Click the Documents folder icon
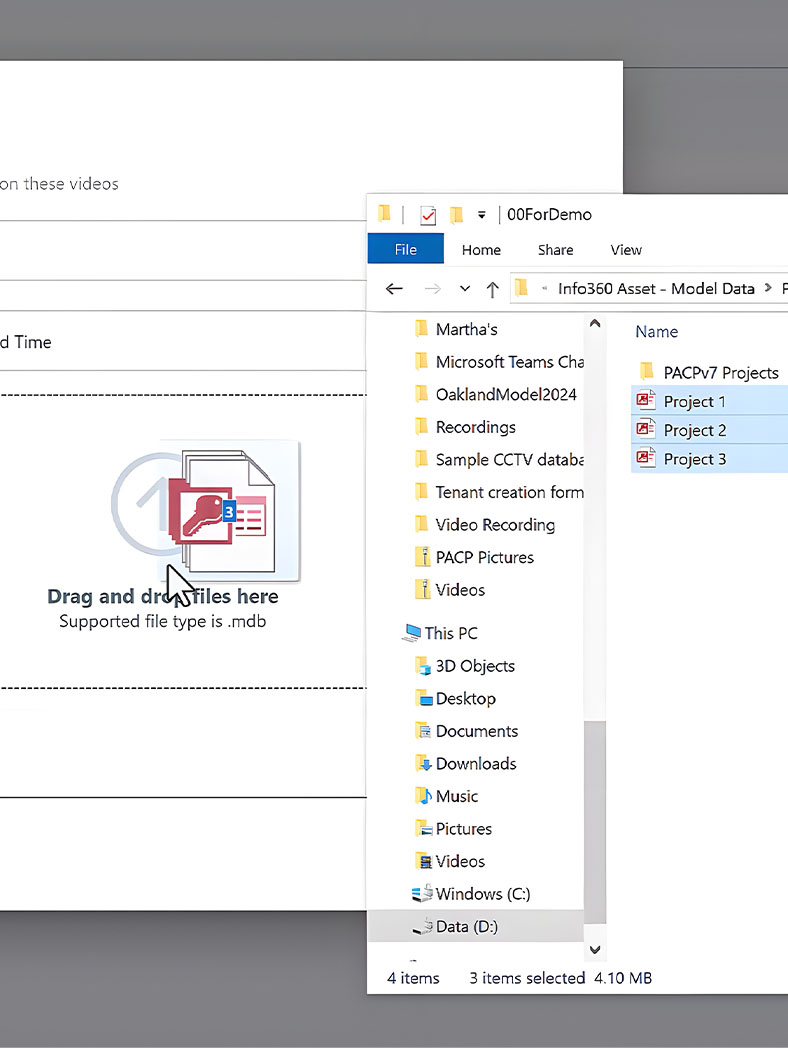Screen dimensions: 788x1048 coord(423,731)
